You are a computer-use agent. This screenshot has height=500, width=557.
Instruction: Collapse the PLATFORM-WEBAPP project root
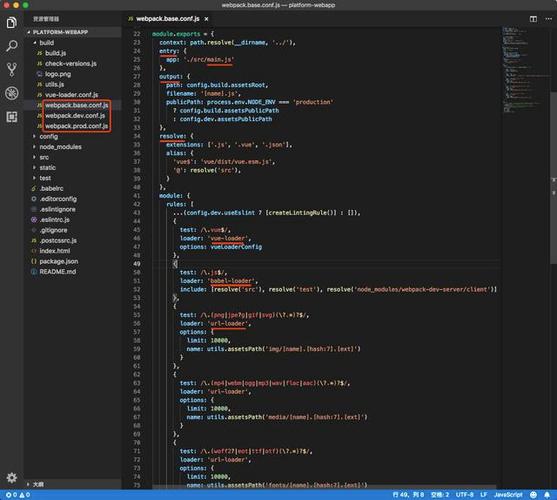click(73, 32)
